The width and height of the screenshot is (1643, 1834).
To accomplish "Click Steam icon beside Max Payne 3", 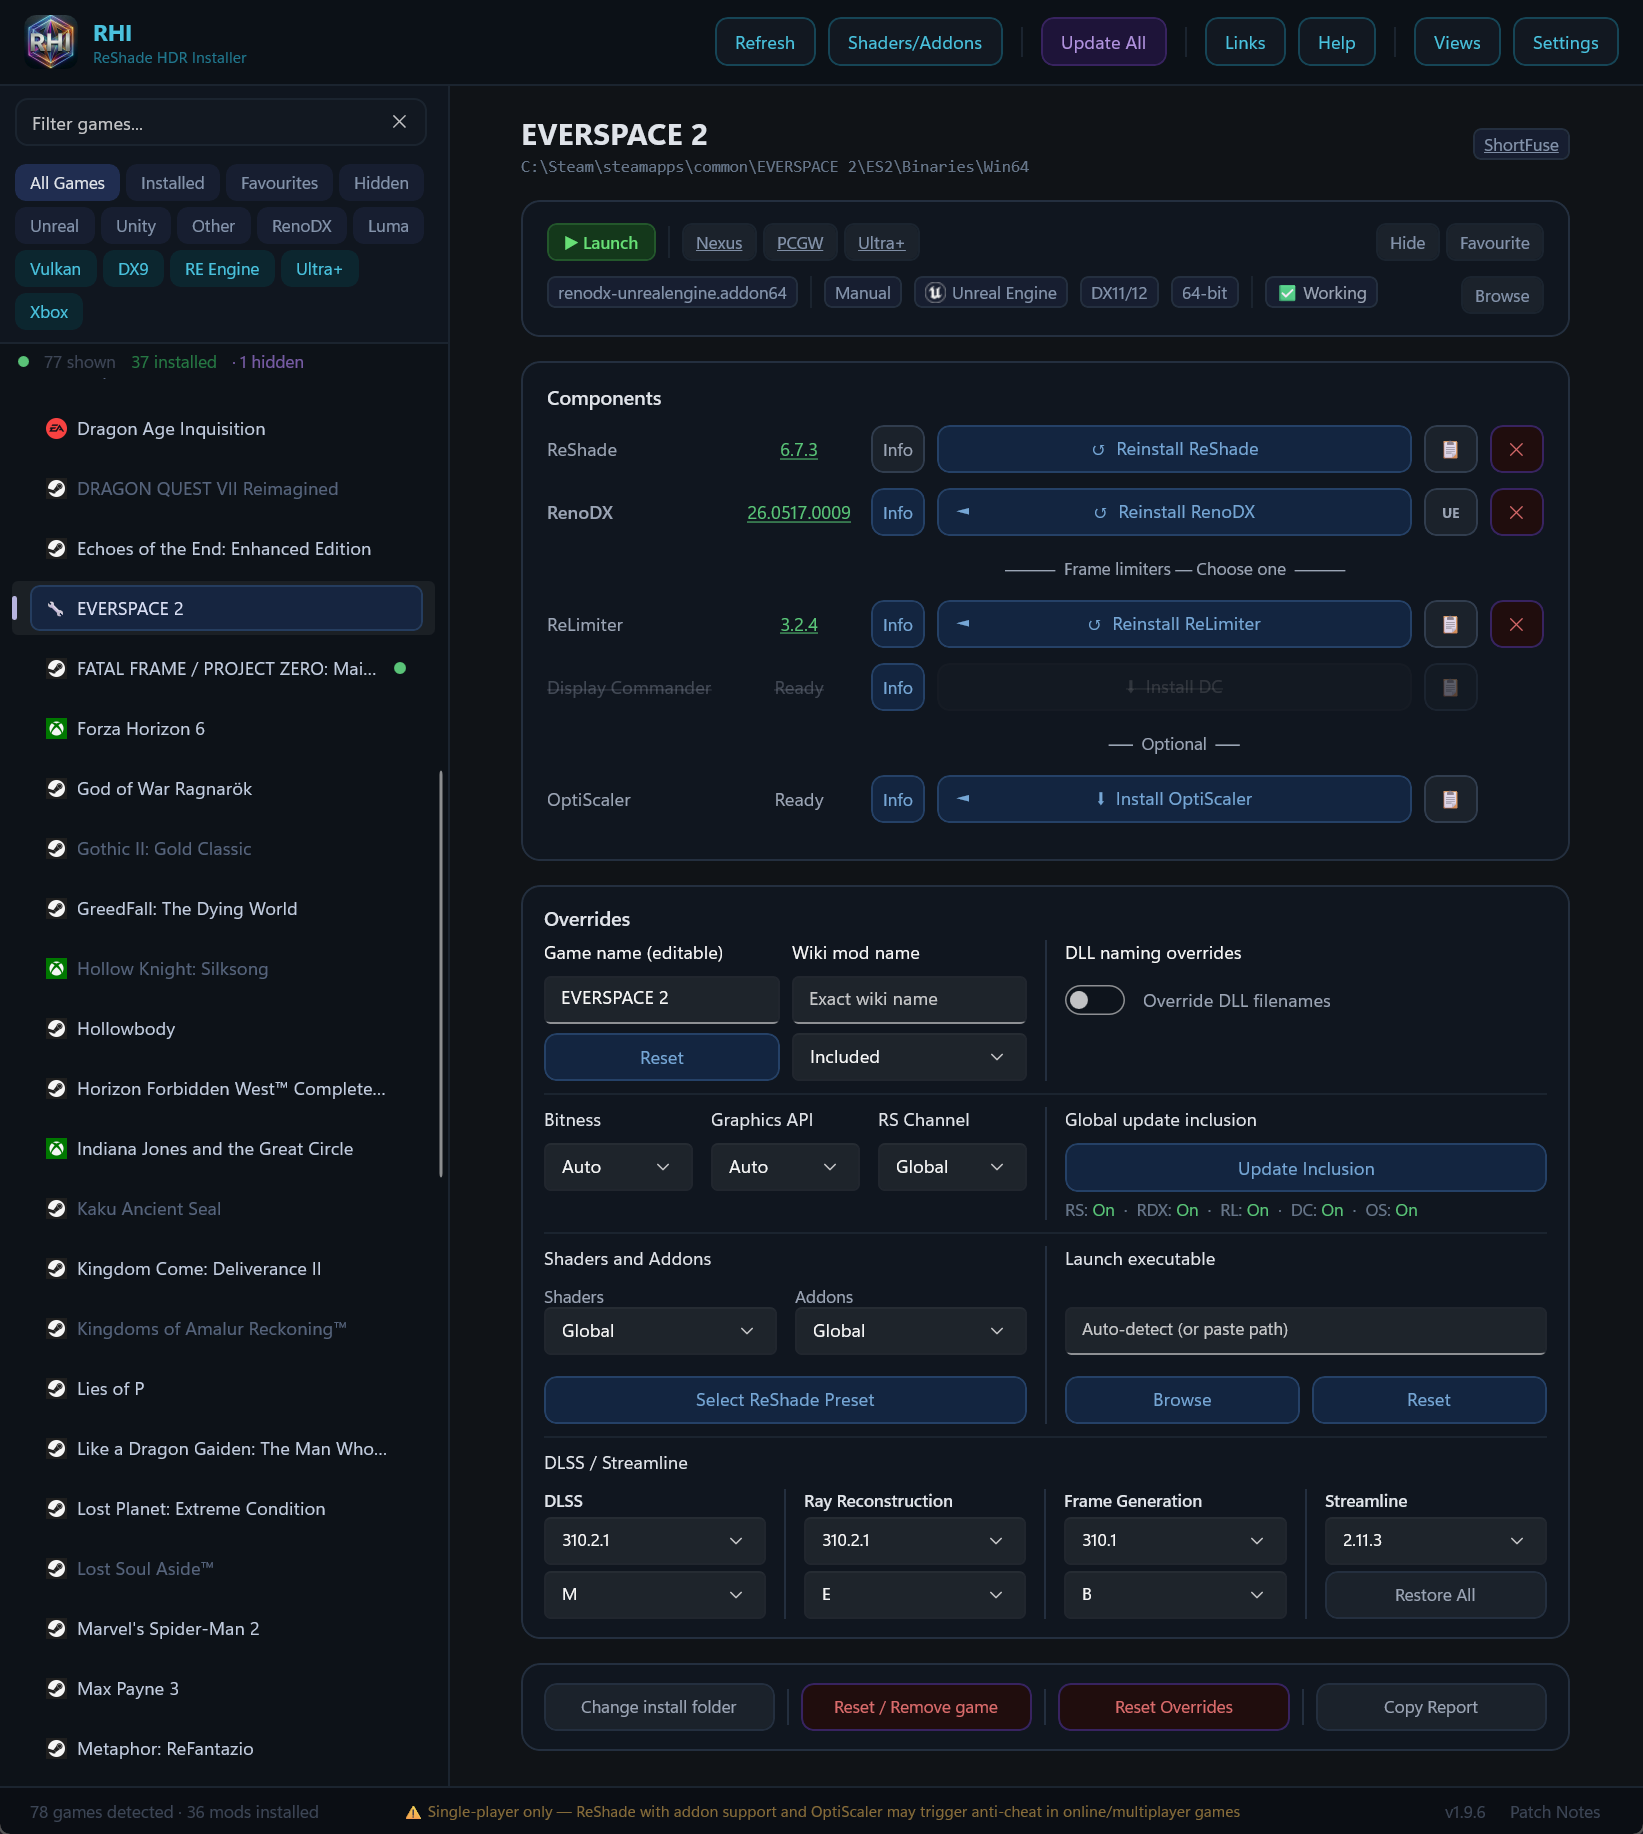I will (x=57, y=1688).
